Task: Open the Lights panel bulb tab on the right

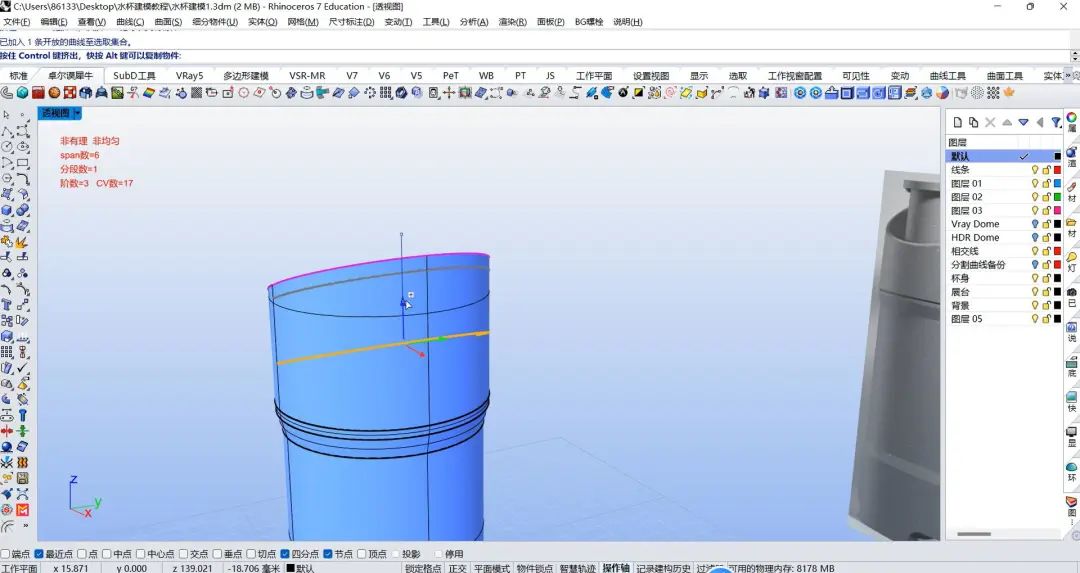Action: pyautogui.click(x=1072, y=257)
